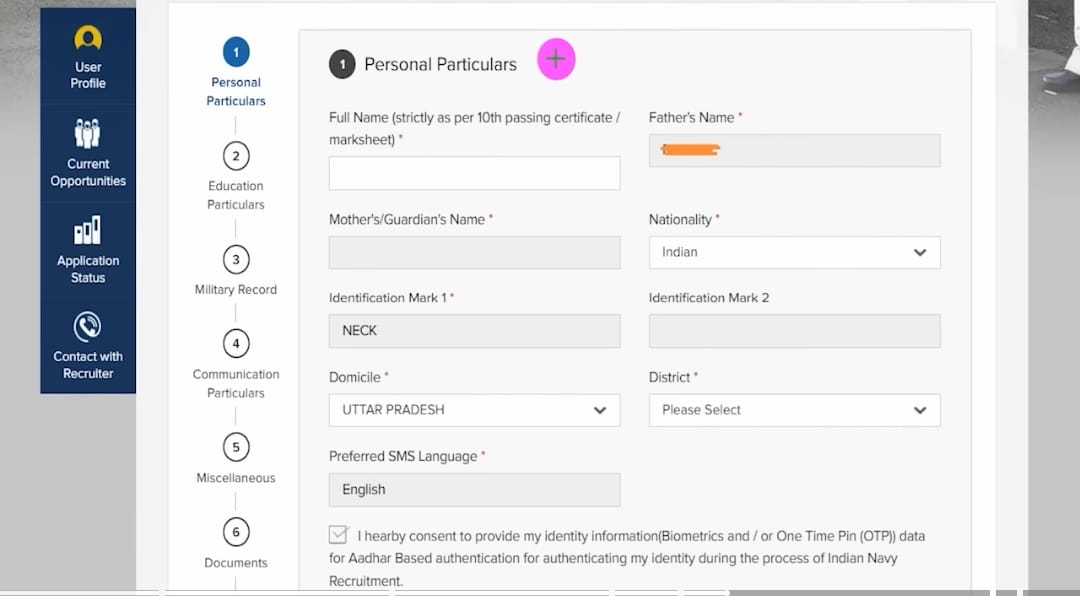
Task: Click the Preferred SMS Language field
Action: [x=474, y=490]
